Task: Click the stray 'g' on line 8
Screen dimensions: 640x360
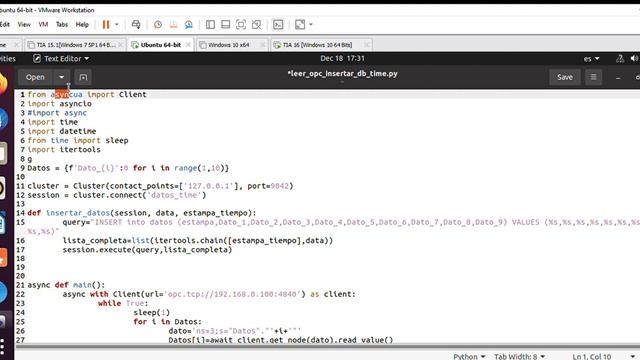Action: point(30,159)
